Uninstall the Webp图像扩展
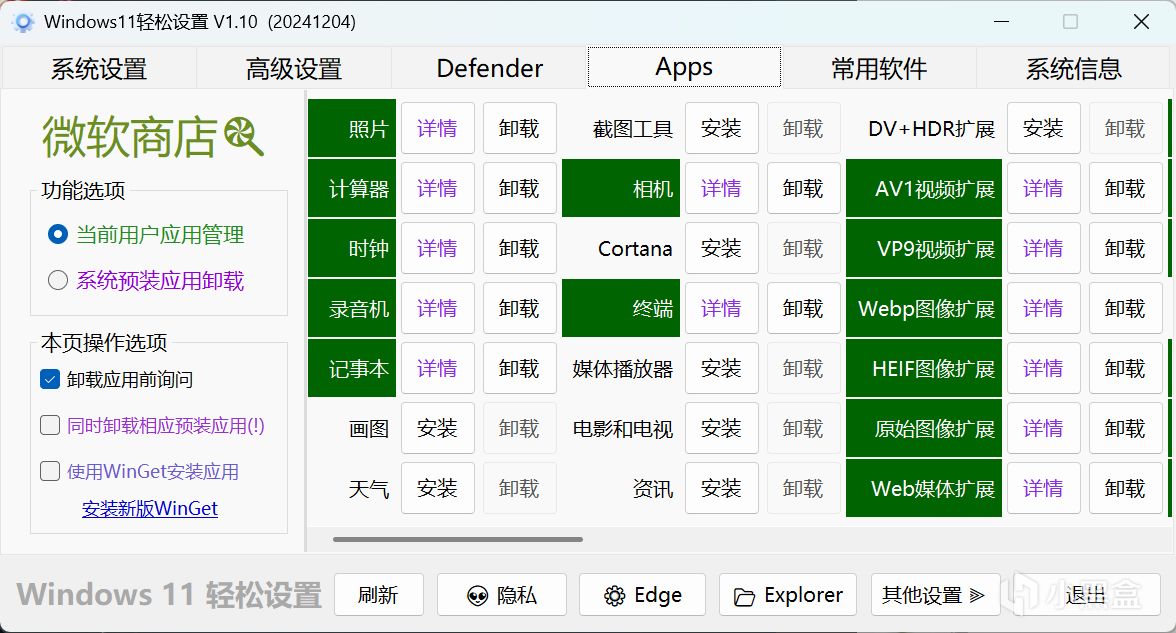1176x633 pixels. tap(1125, 308)
